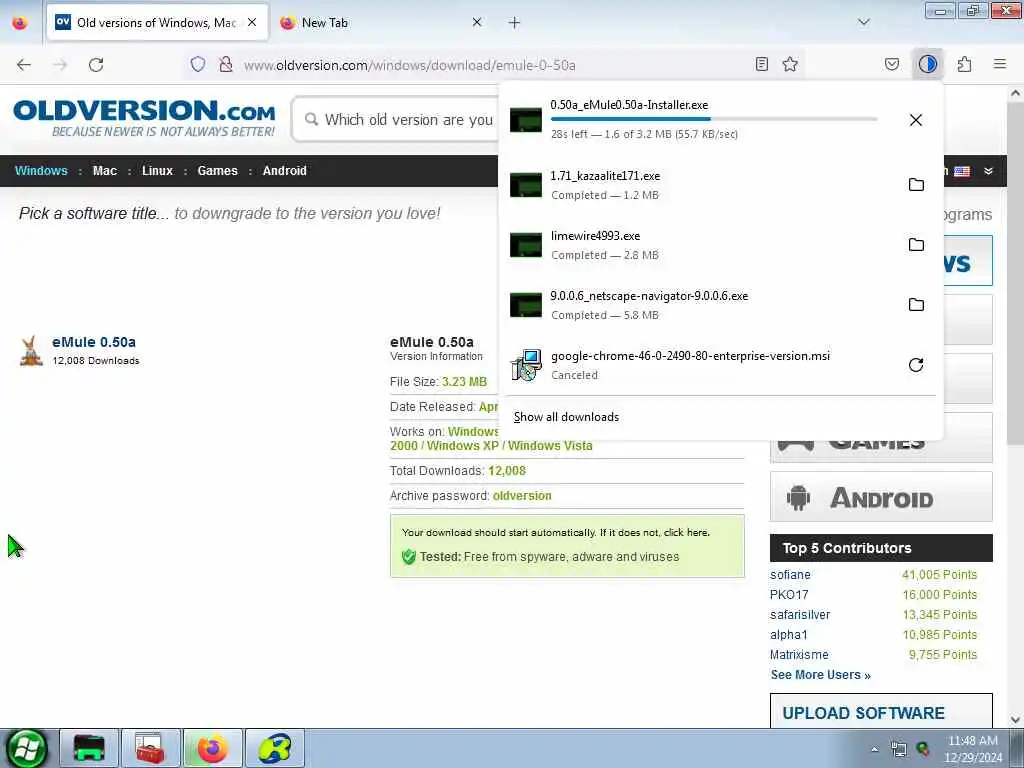Click the page vertical scrollbar thumb
The height and width of the screenshot is (768, 1024).
pos(1016,274)
